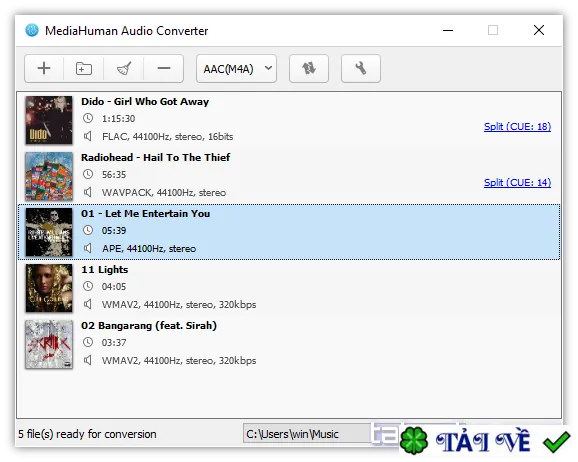Remove selected file with minus button
This screenshot has height=462, width=578.
(x=164, y=69)
